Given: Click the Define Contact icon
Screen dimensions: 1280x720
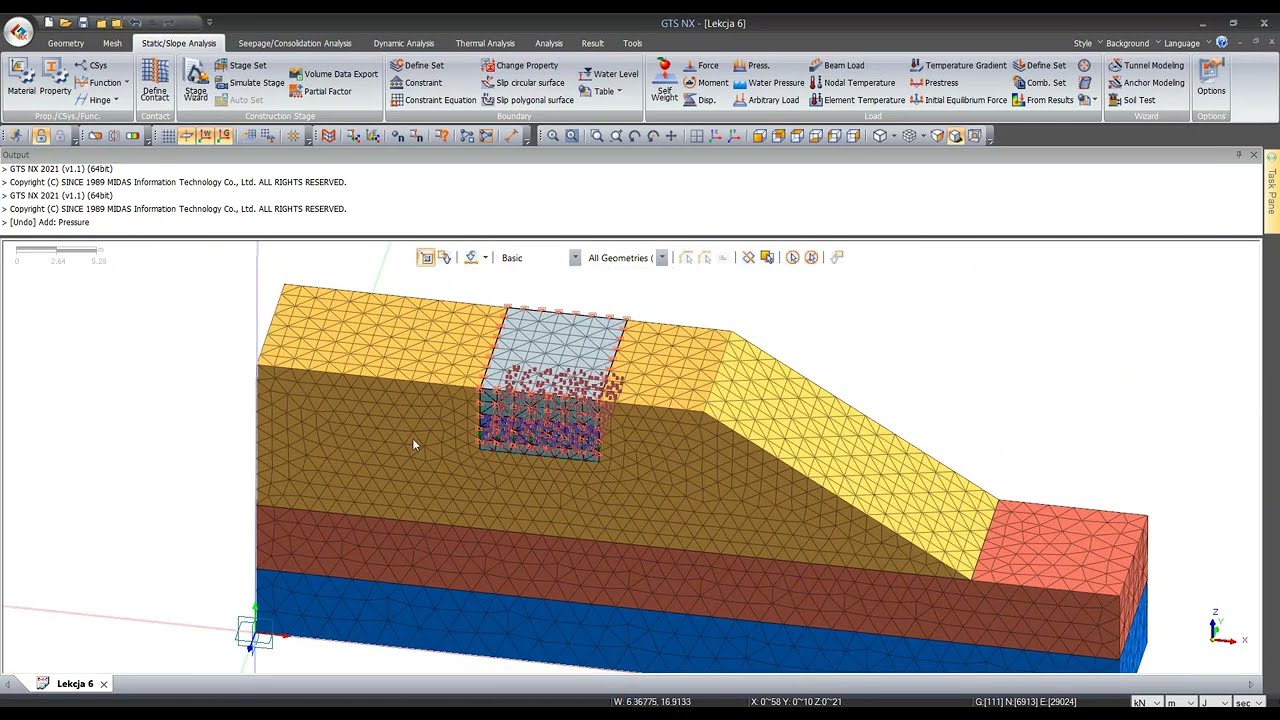Looking at the screenshot, I should click(155, 80).
